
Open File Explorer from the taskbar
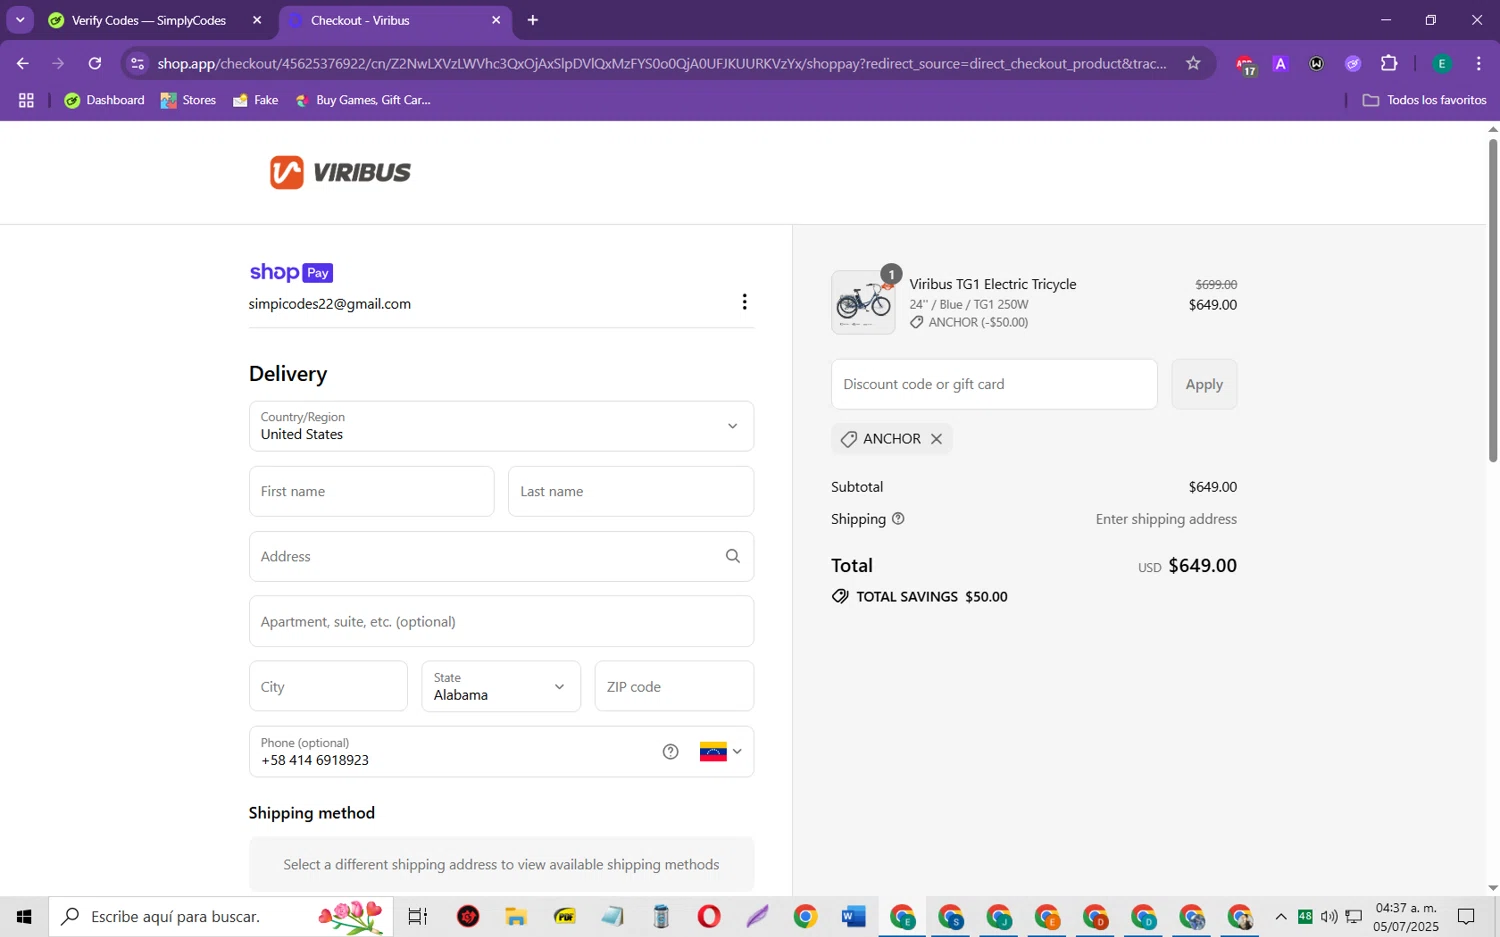tap(516, 916)
